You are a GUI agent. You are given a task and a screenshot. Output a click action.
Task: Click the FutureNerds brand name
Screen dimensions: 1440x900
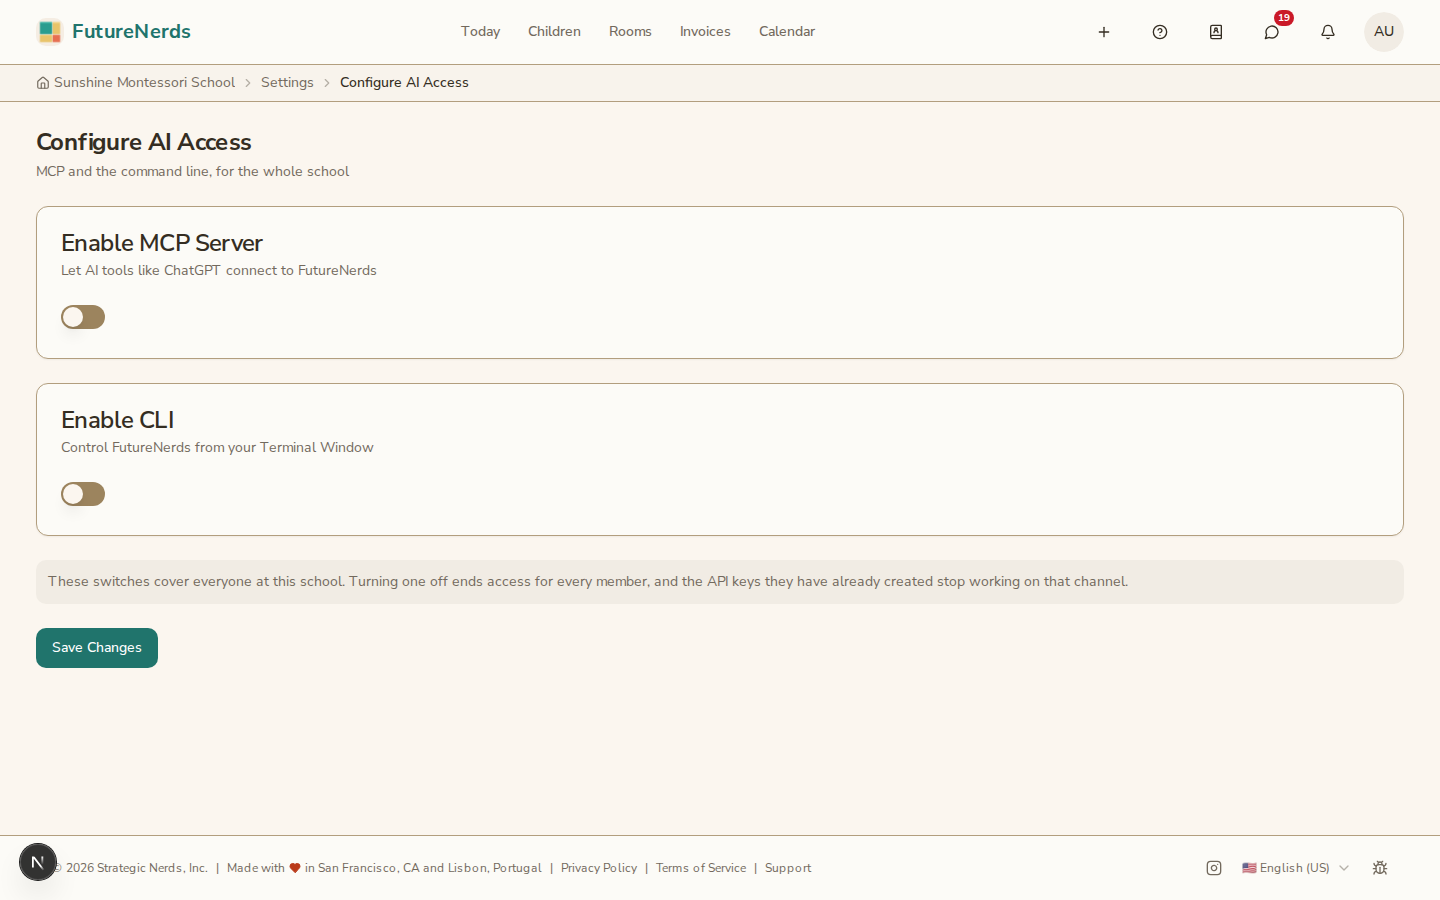tap(131, 32)
